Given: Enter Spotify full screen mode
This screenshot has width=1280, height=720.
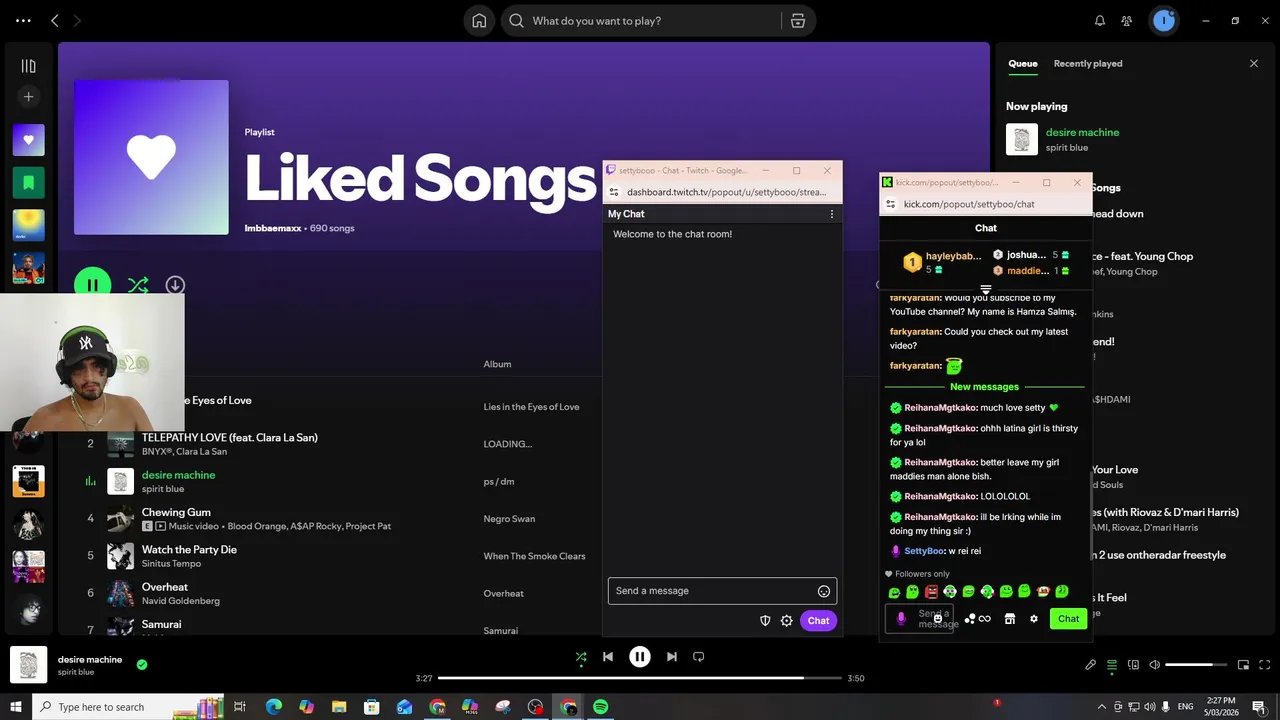Looking at the screenshot, I should click(x=1265, y=665).
